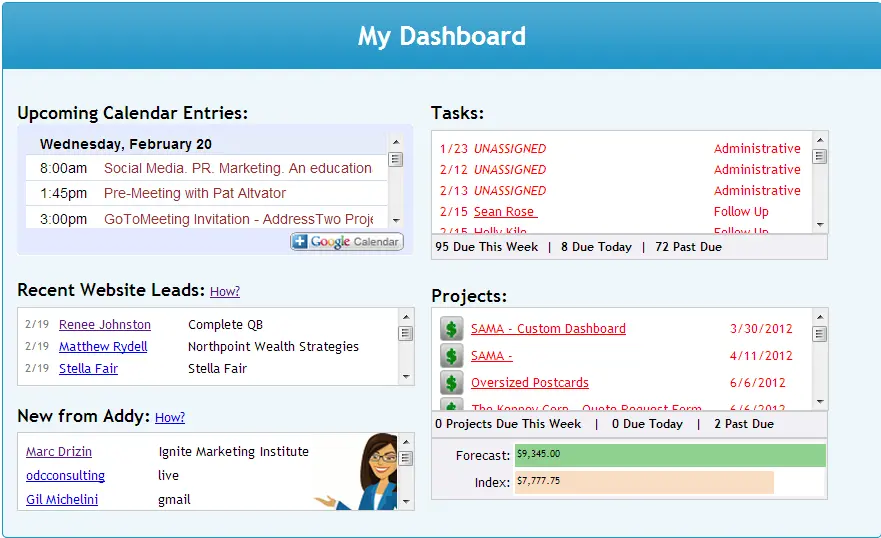881x538 pixels.
Task: Click the Google Calendar add button
Action: point(347,241)
